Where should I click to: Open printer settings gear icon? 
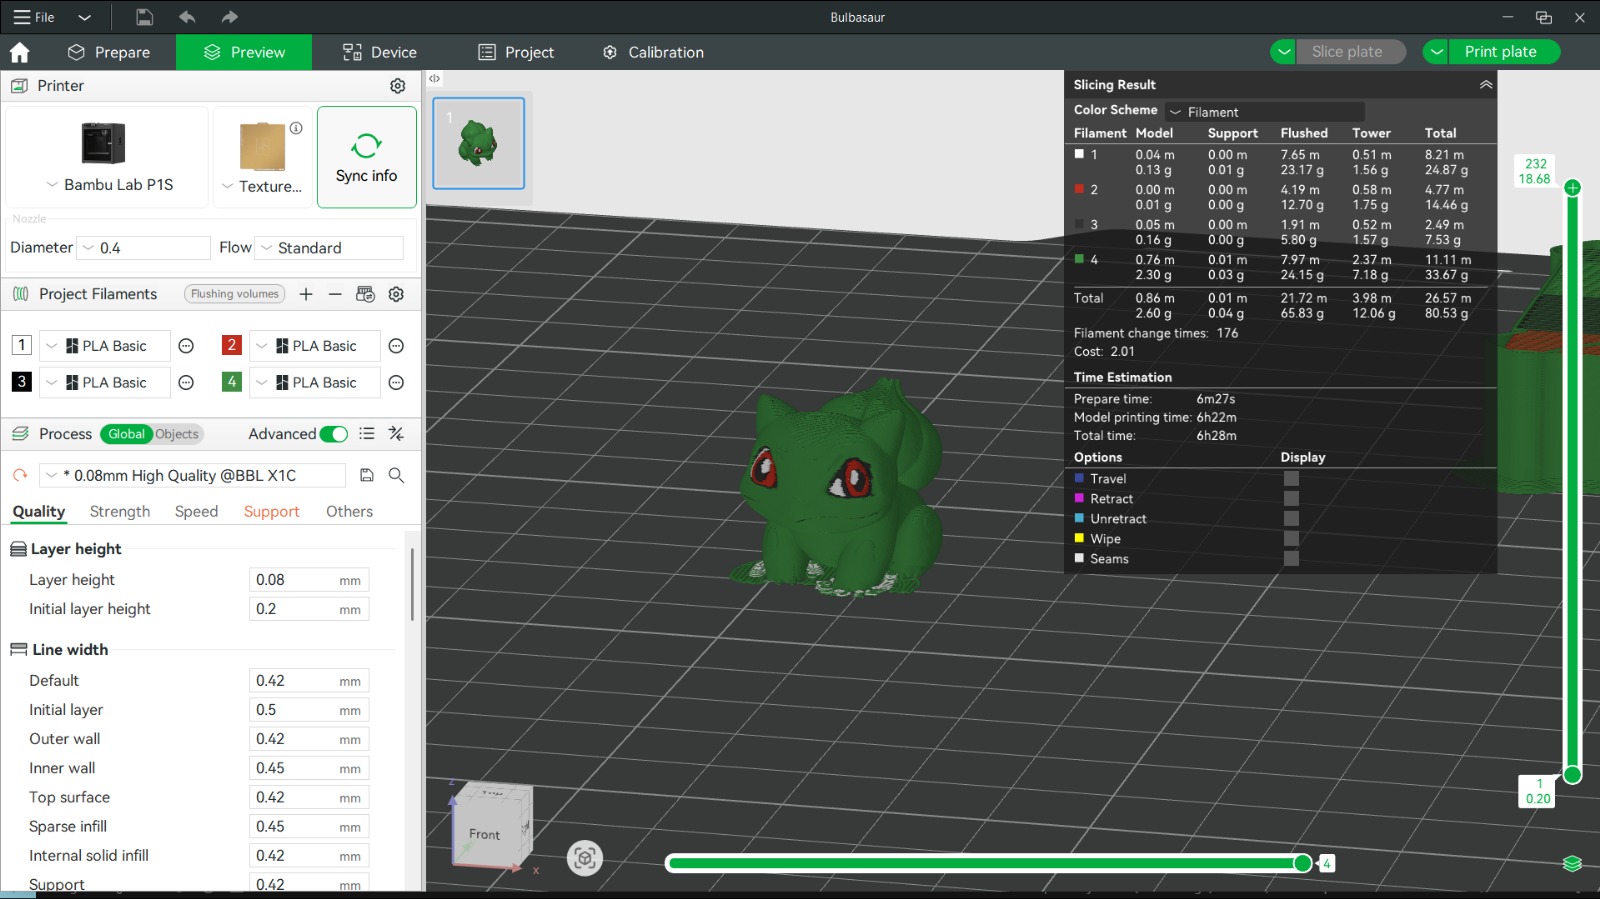(x=397, y=86)
